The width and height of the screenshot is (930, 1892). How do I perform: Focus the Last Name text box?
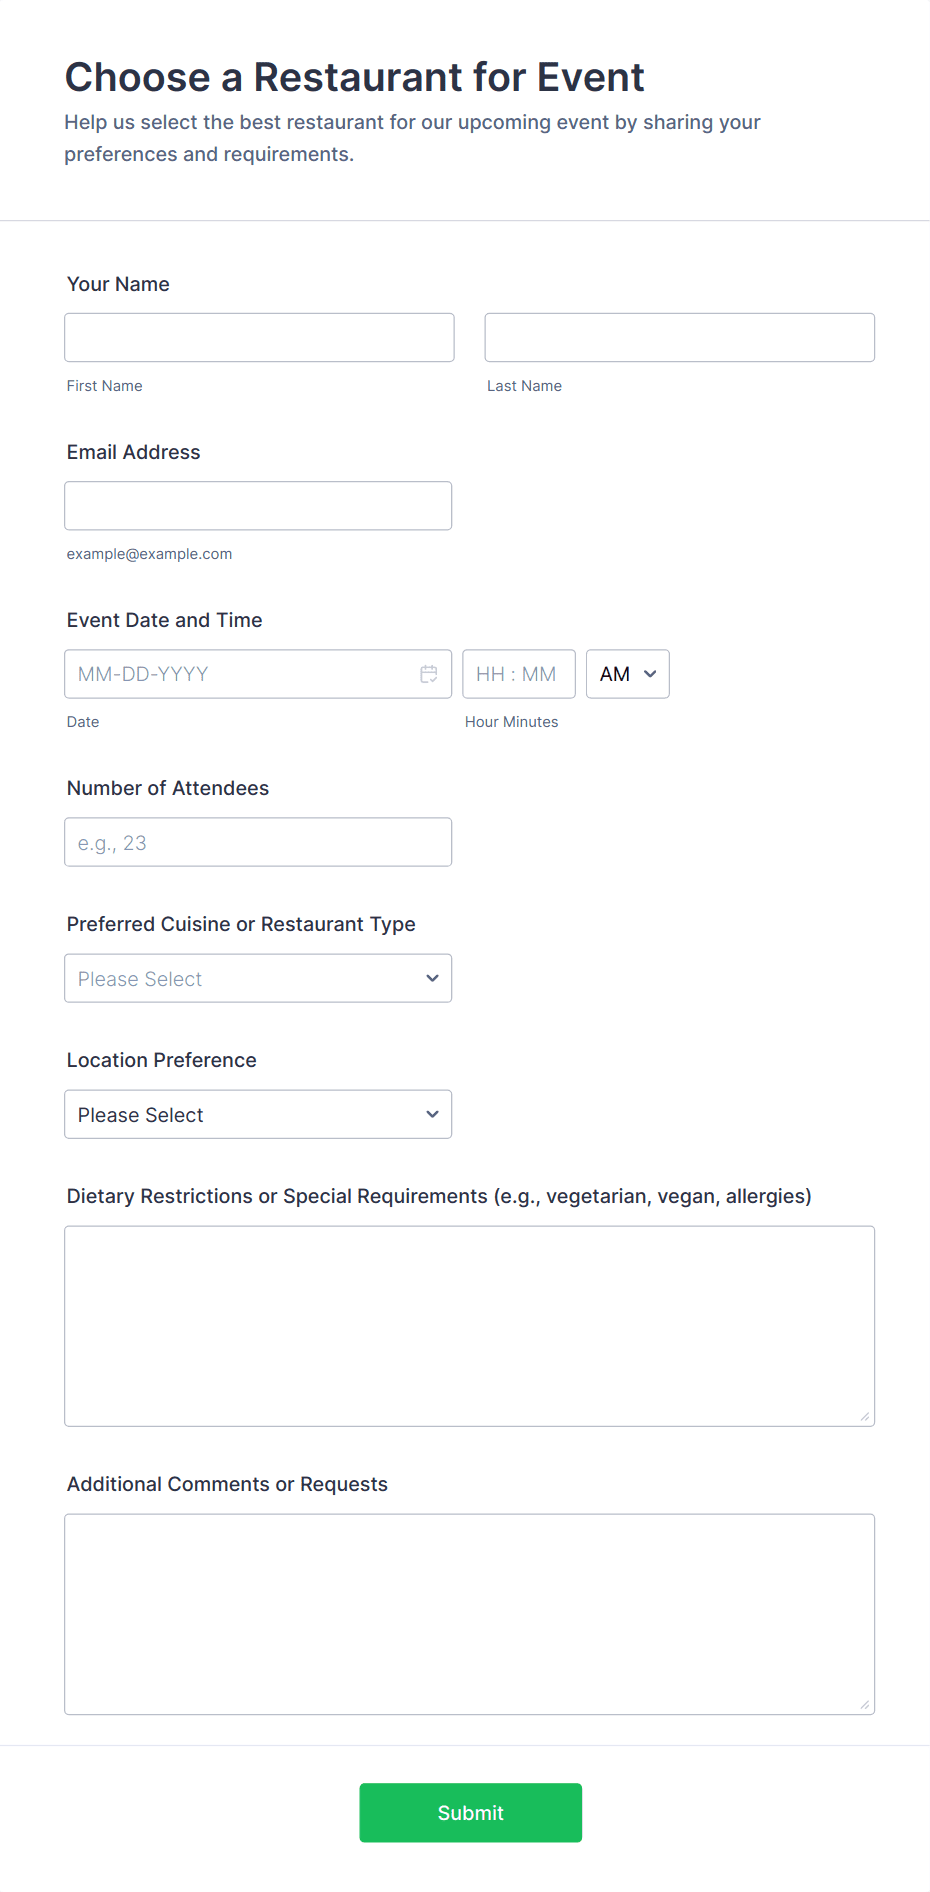[x=679, y=338]
